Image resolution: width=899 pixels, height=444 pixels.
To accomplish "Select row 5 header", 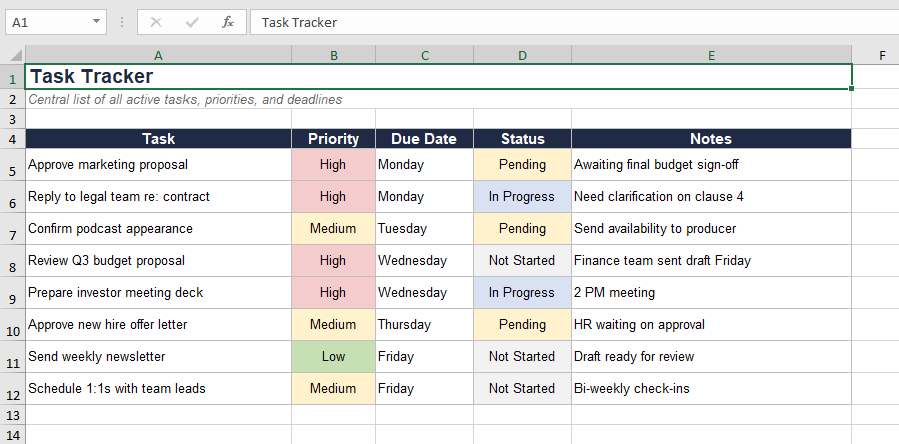I will pyautogui.click(x=15, y=165).
